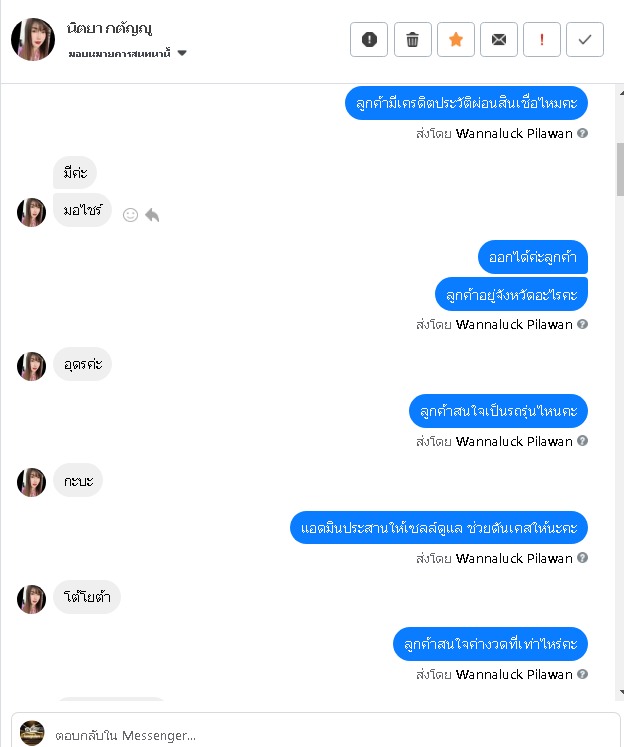Mark conversation done with checkmark icon

coord(585,40)
